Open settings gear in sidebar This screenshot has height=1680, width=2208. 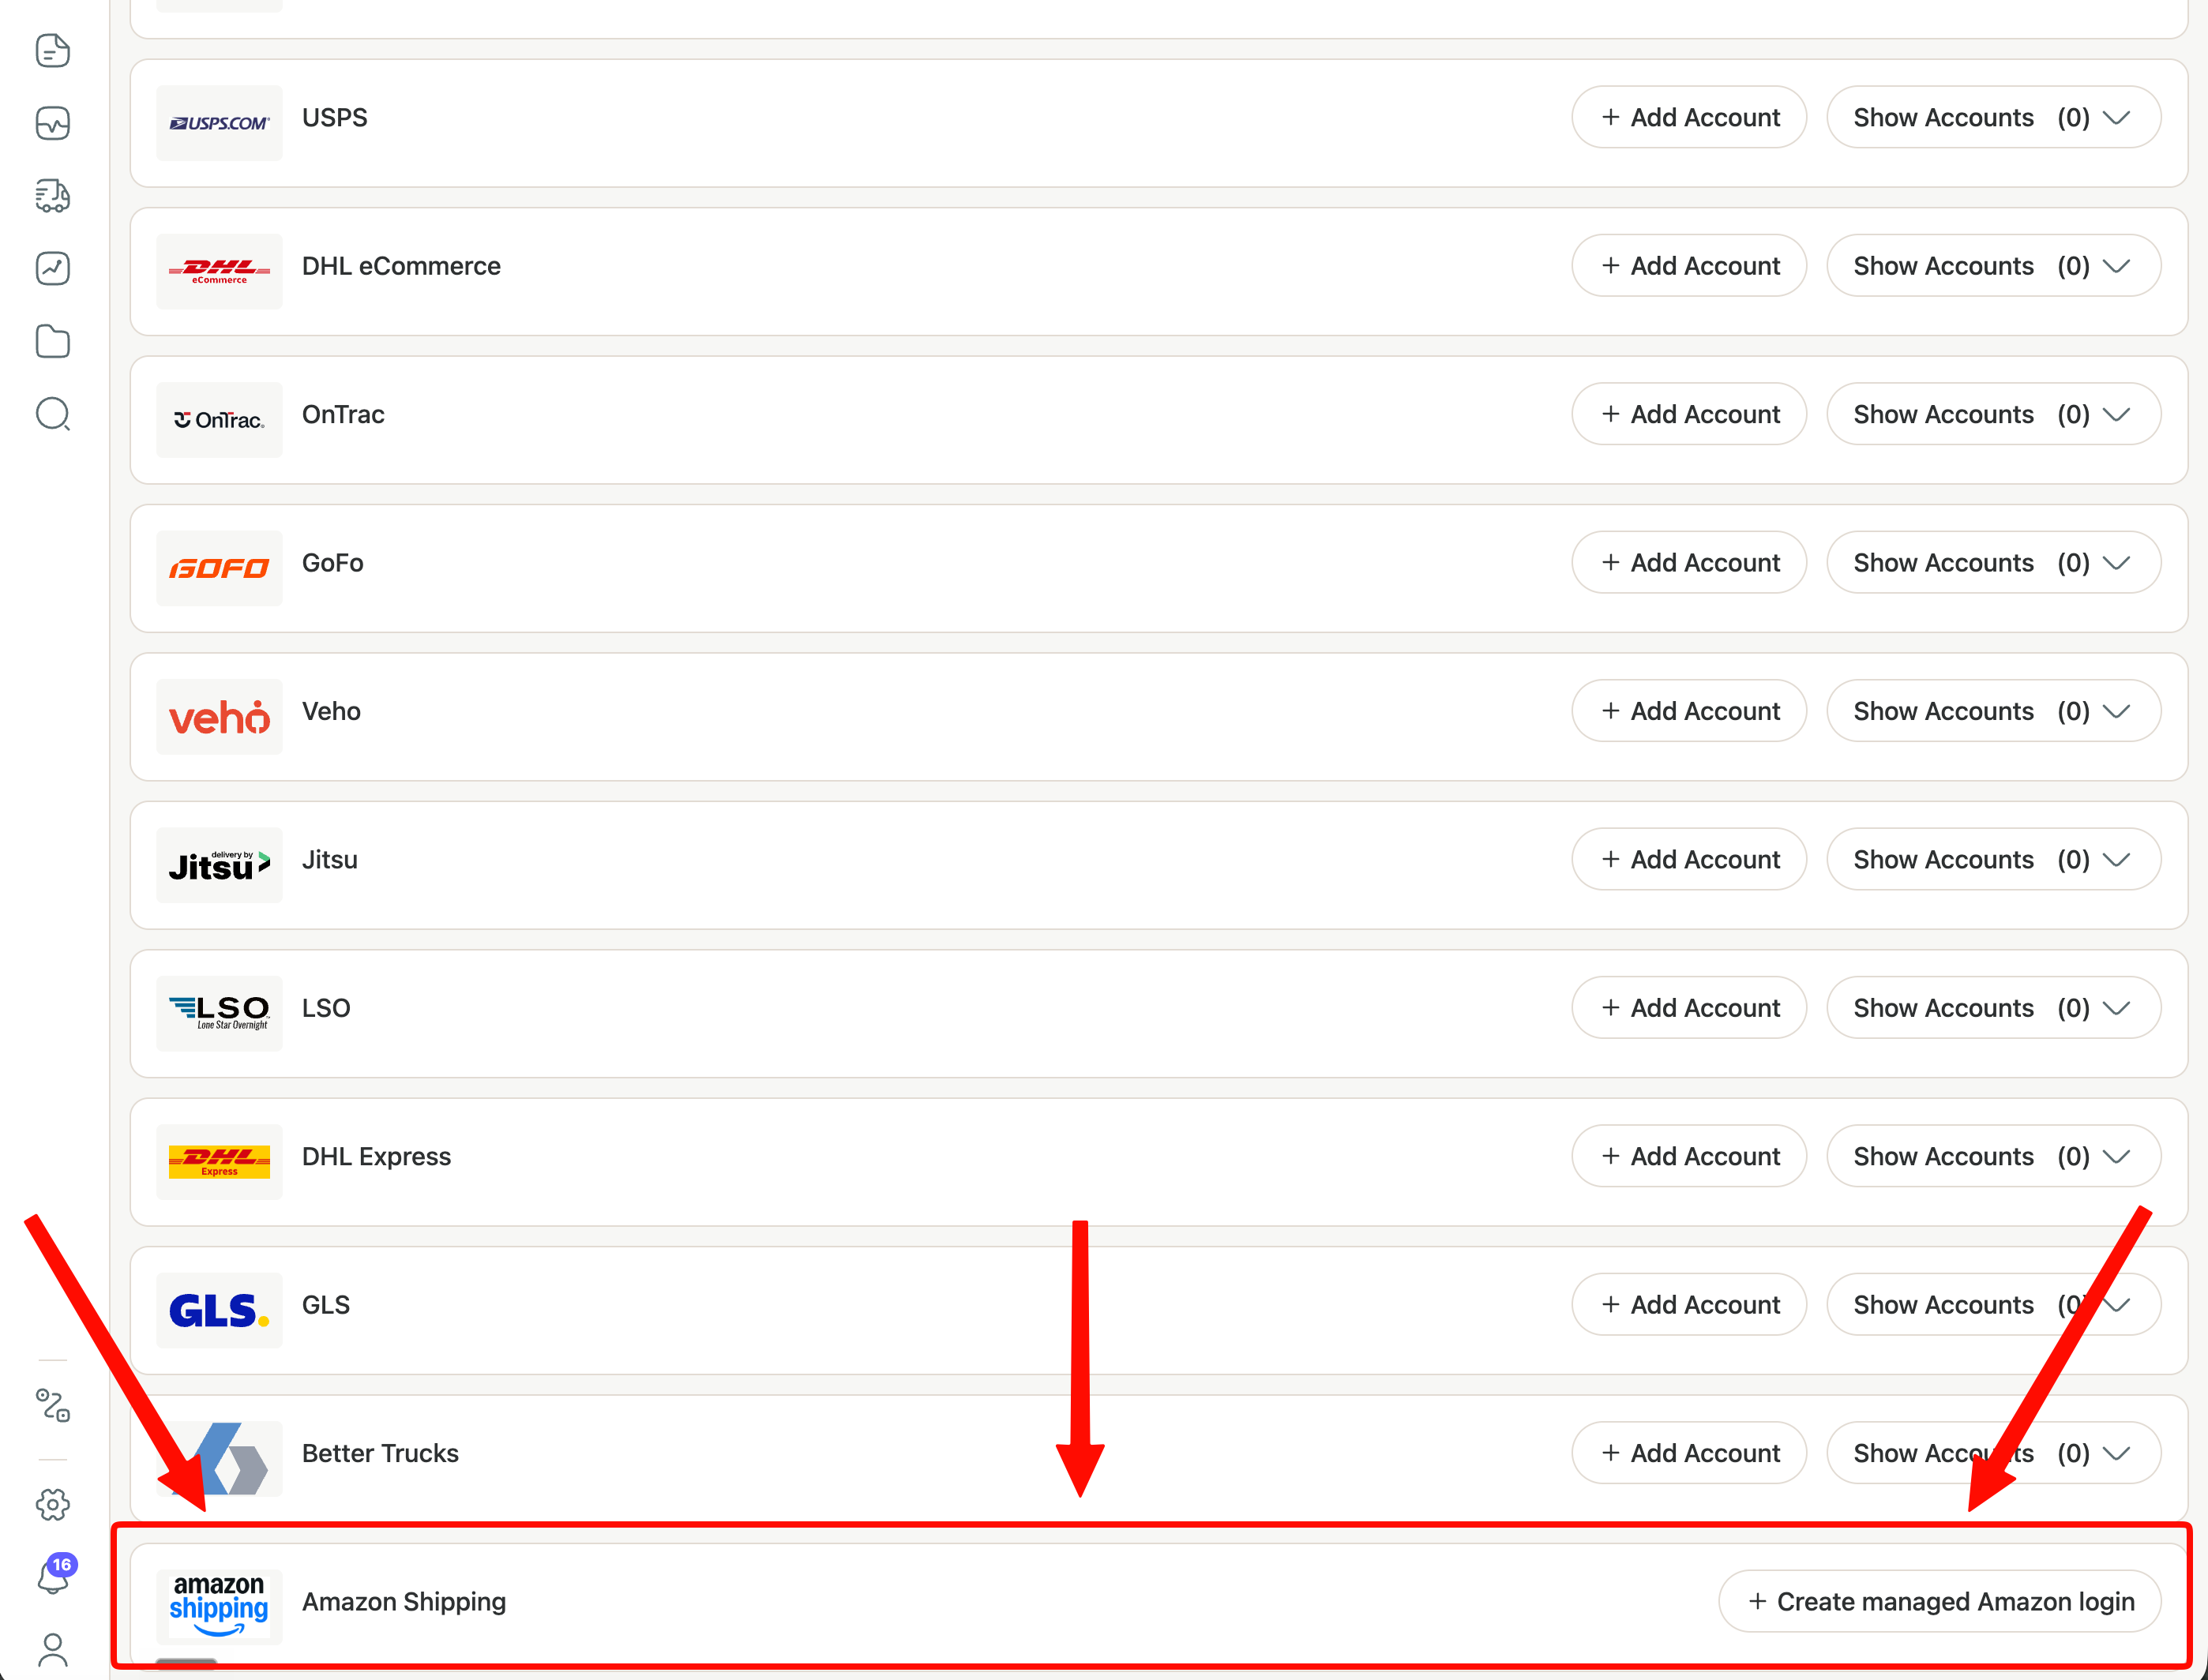click(x=53, y=1504)
